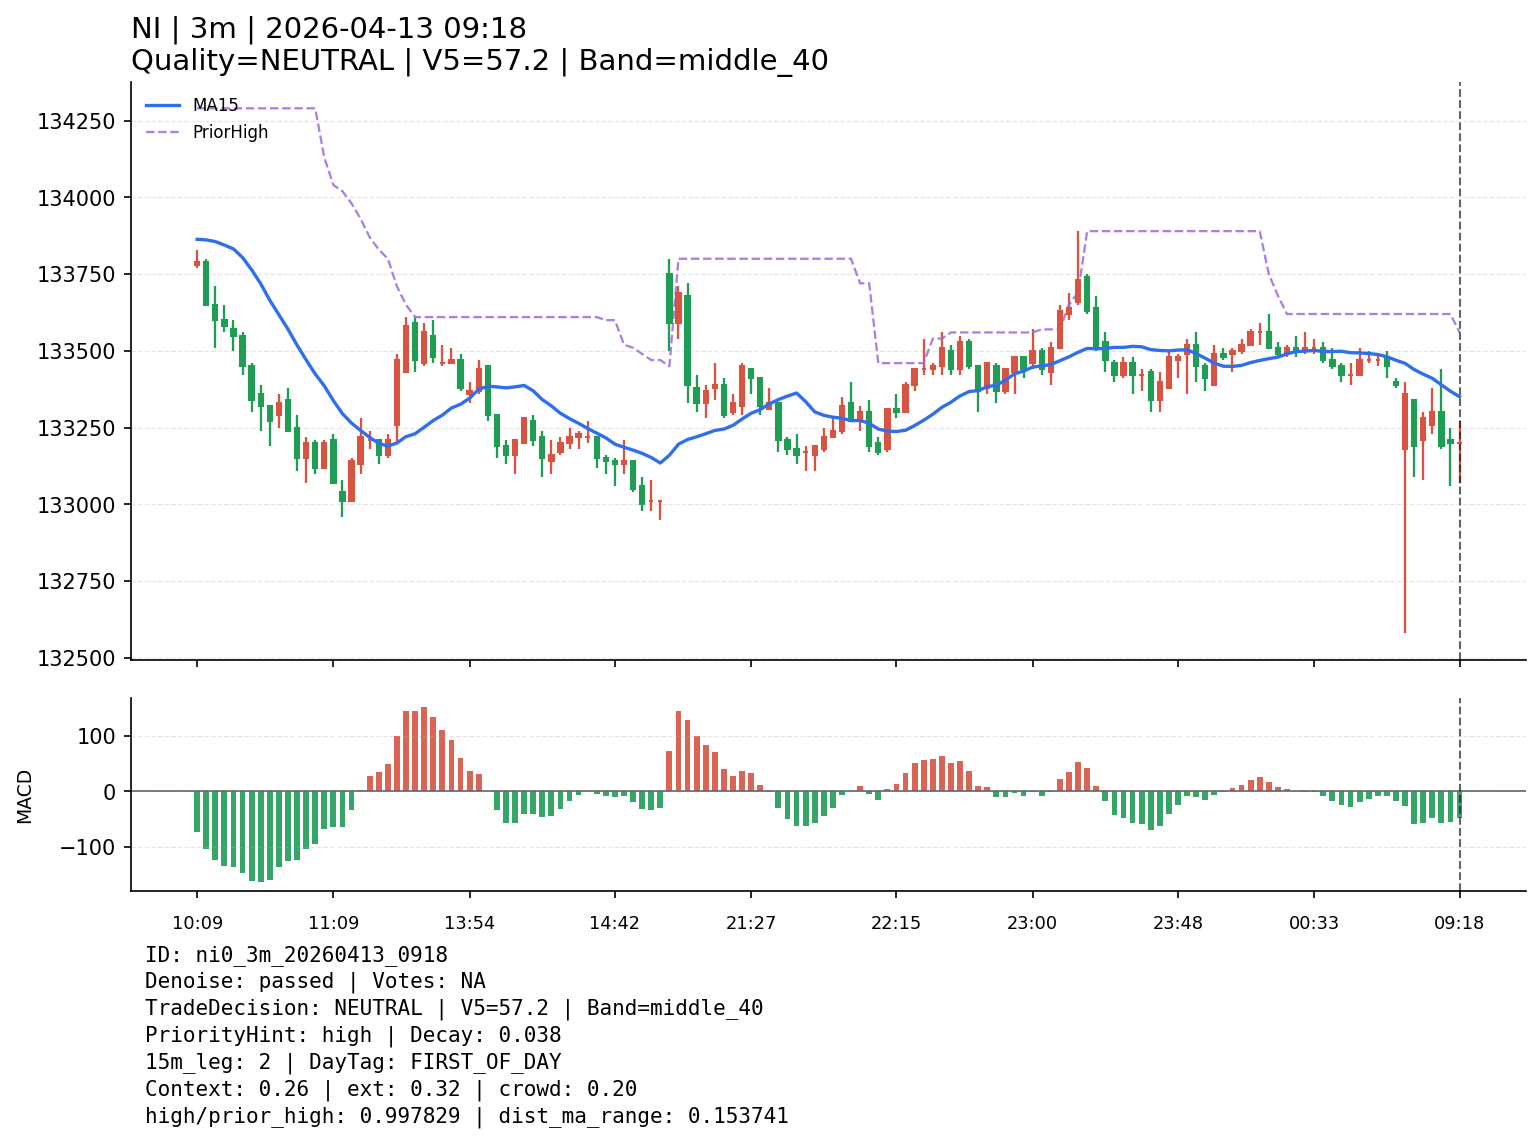Select the chart title NI 3m line
This screenshot has width=1540, height=1143.
[x=328, y=29]
